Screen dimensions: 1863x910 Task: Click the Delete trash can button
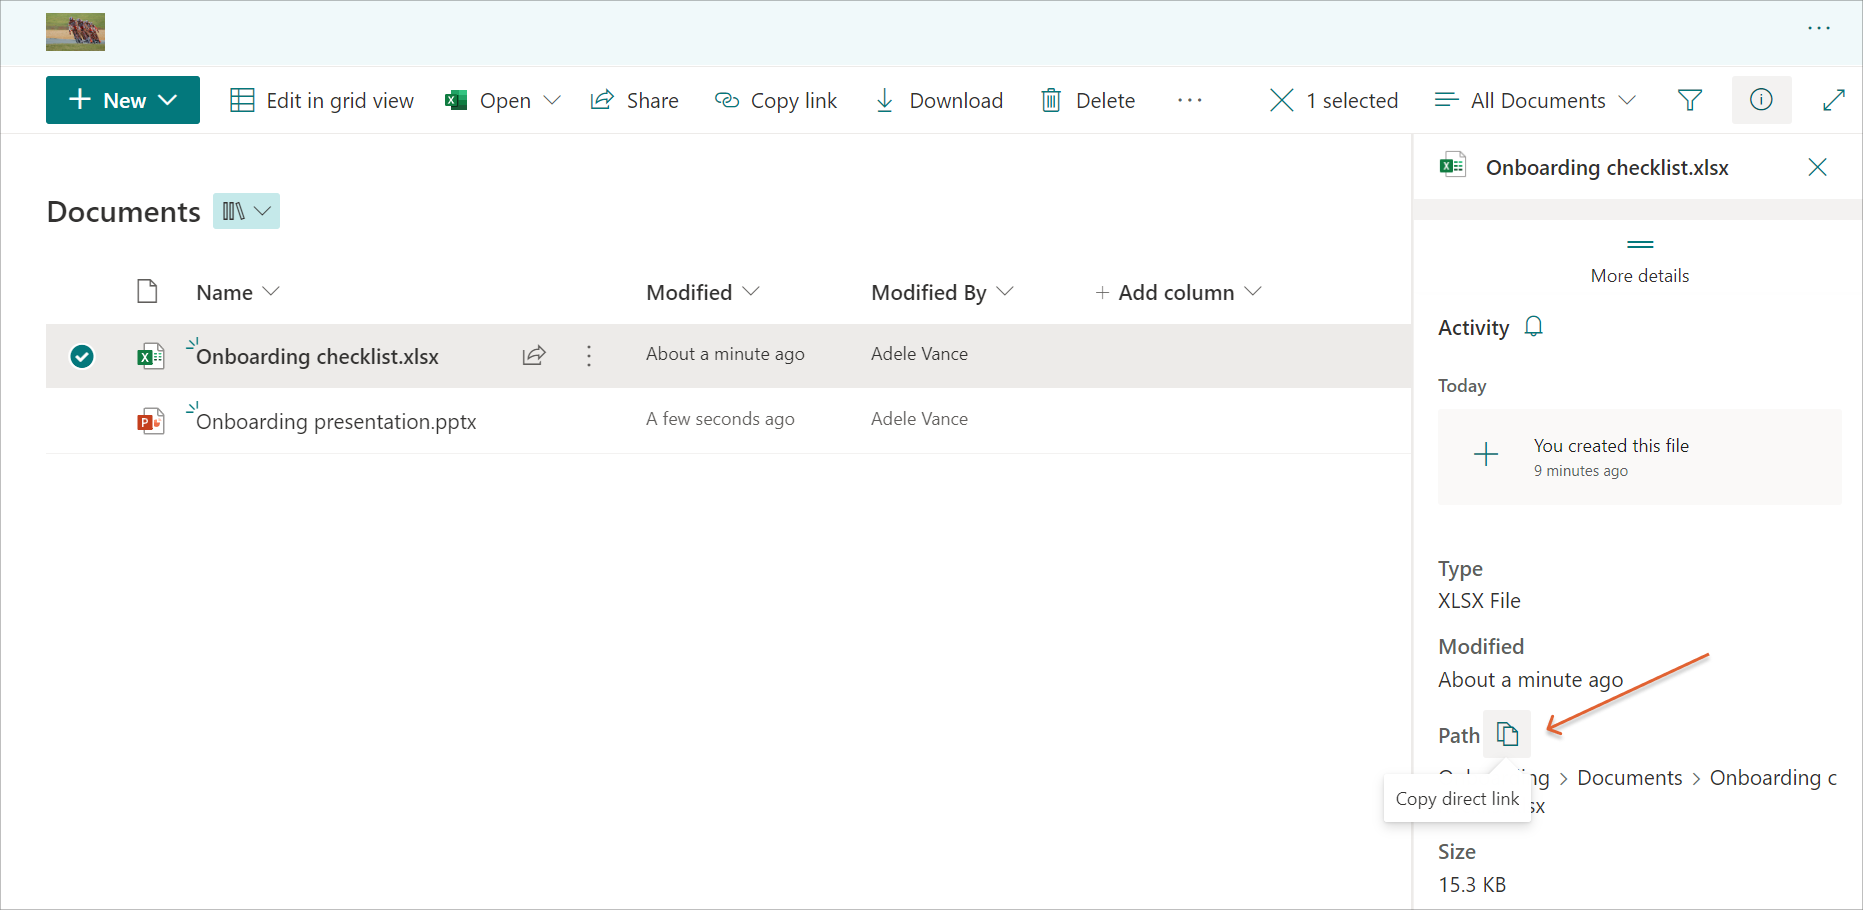pyautogui.click(x=1088, y=100)
